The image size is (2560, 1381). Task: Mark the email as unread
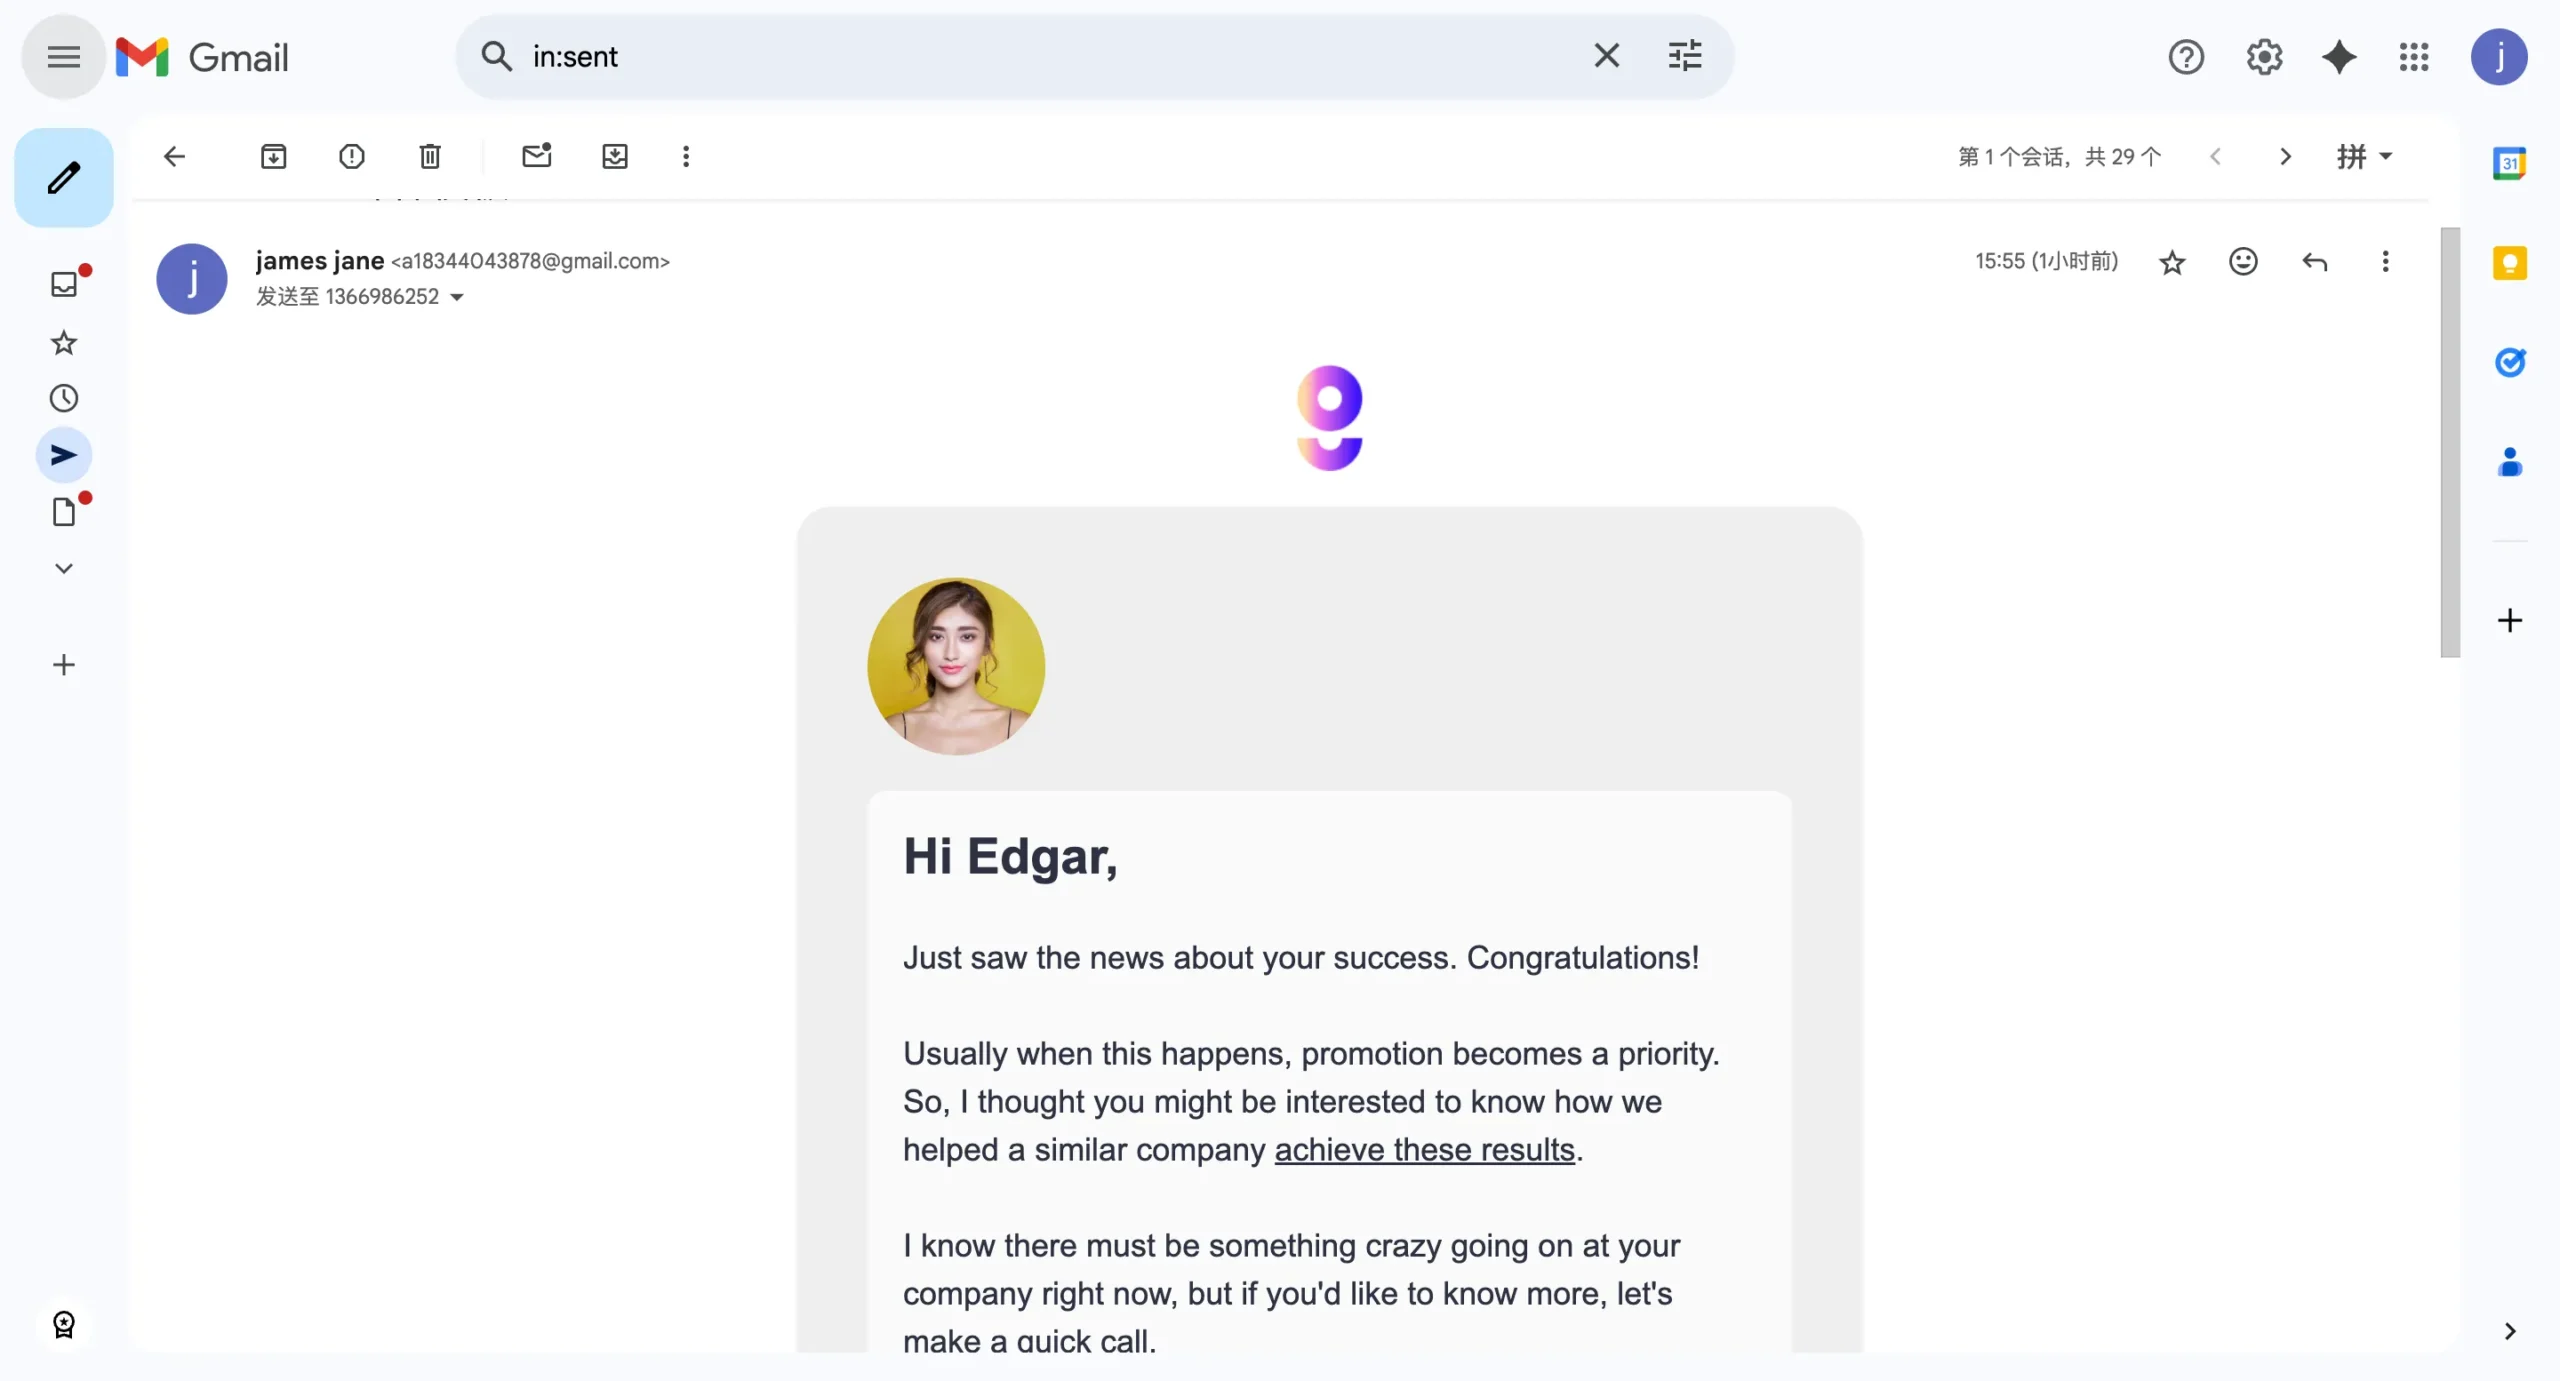click(x=537, y=156)
